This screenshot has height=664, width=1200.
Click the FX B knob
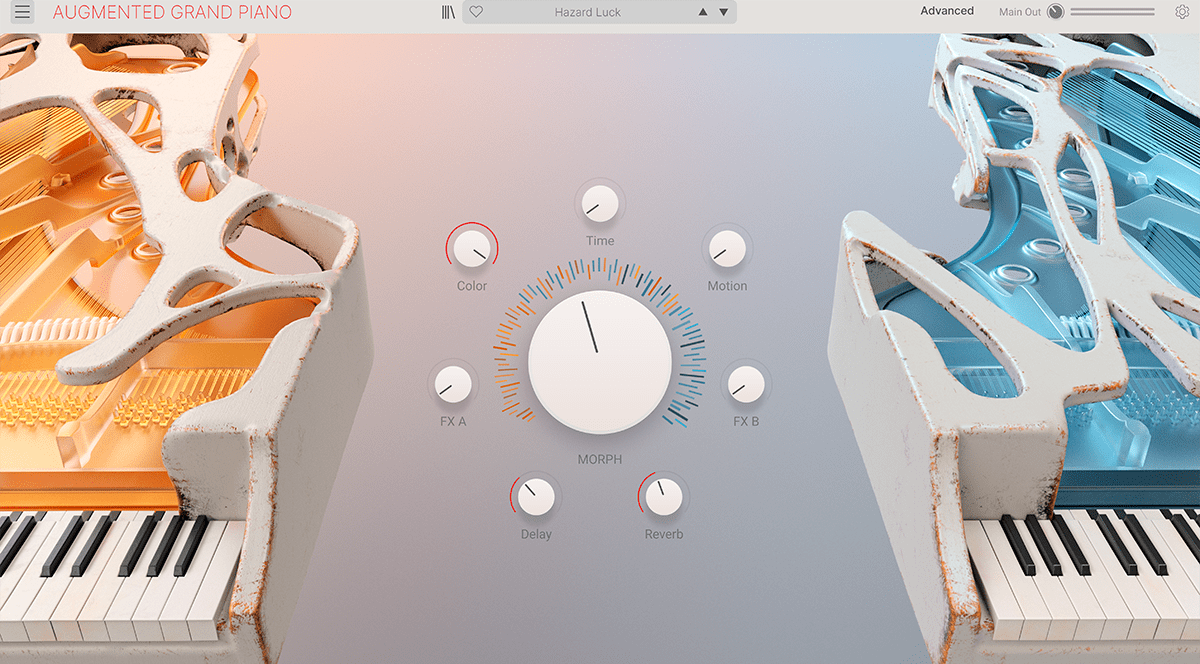(x=746, y=384)
